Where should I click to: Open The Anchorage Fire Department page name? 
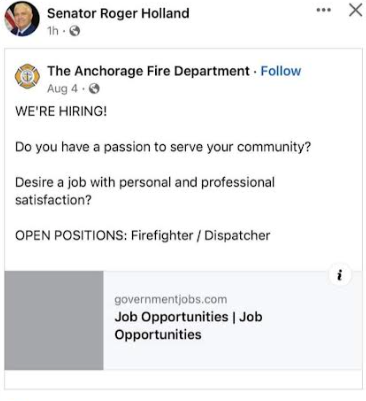tap(148, 71)
